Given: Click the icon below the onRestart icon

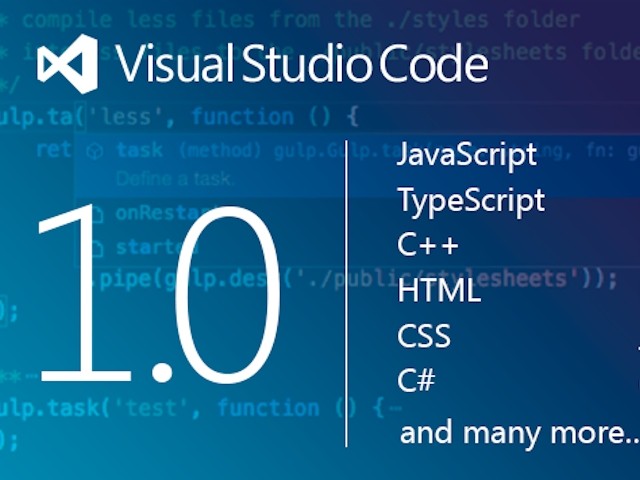Looking at the screenshot, I should click(x=96, y=246).
